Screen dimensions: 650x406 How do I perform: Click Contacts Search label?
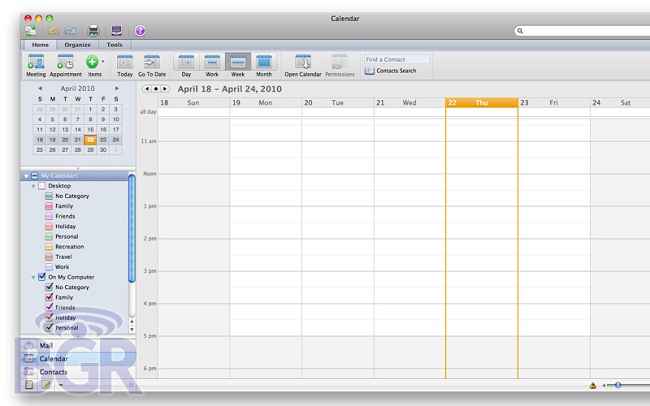pyautogui.click(x=396, y=71)
